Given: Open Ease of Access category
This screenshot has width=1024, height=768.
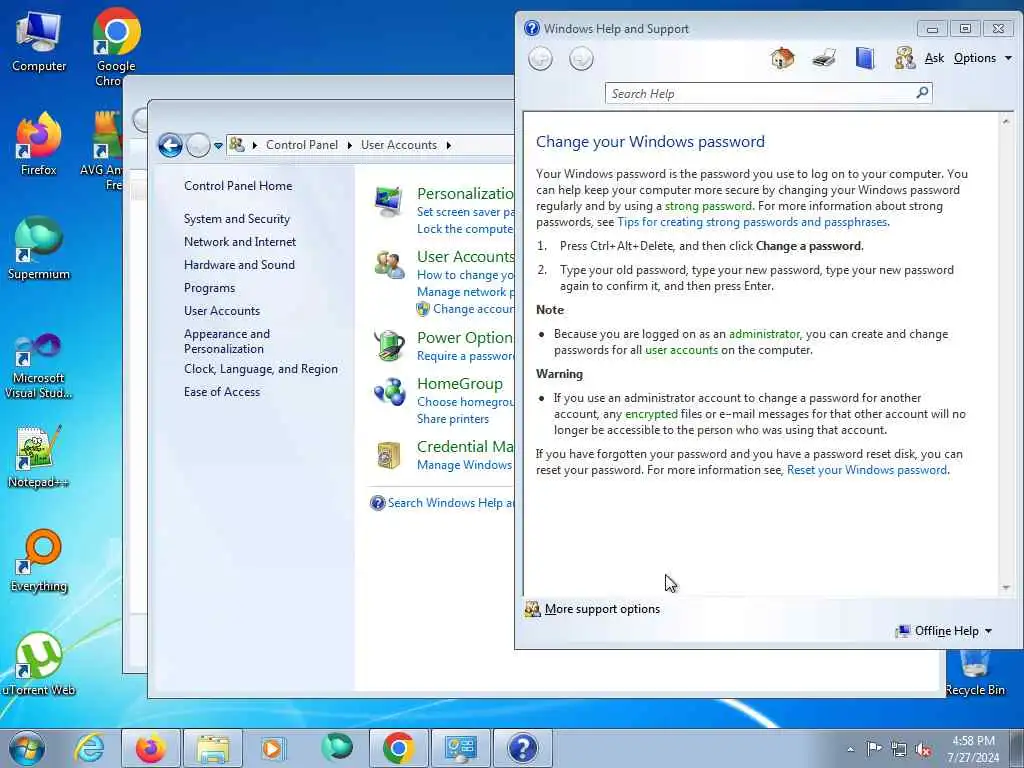Looking at the screenshot, I should [222, 392].
